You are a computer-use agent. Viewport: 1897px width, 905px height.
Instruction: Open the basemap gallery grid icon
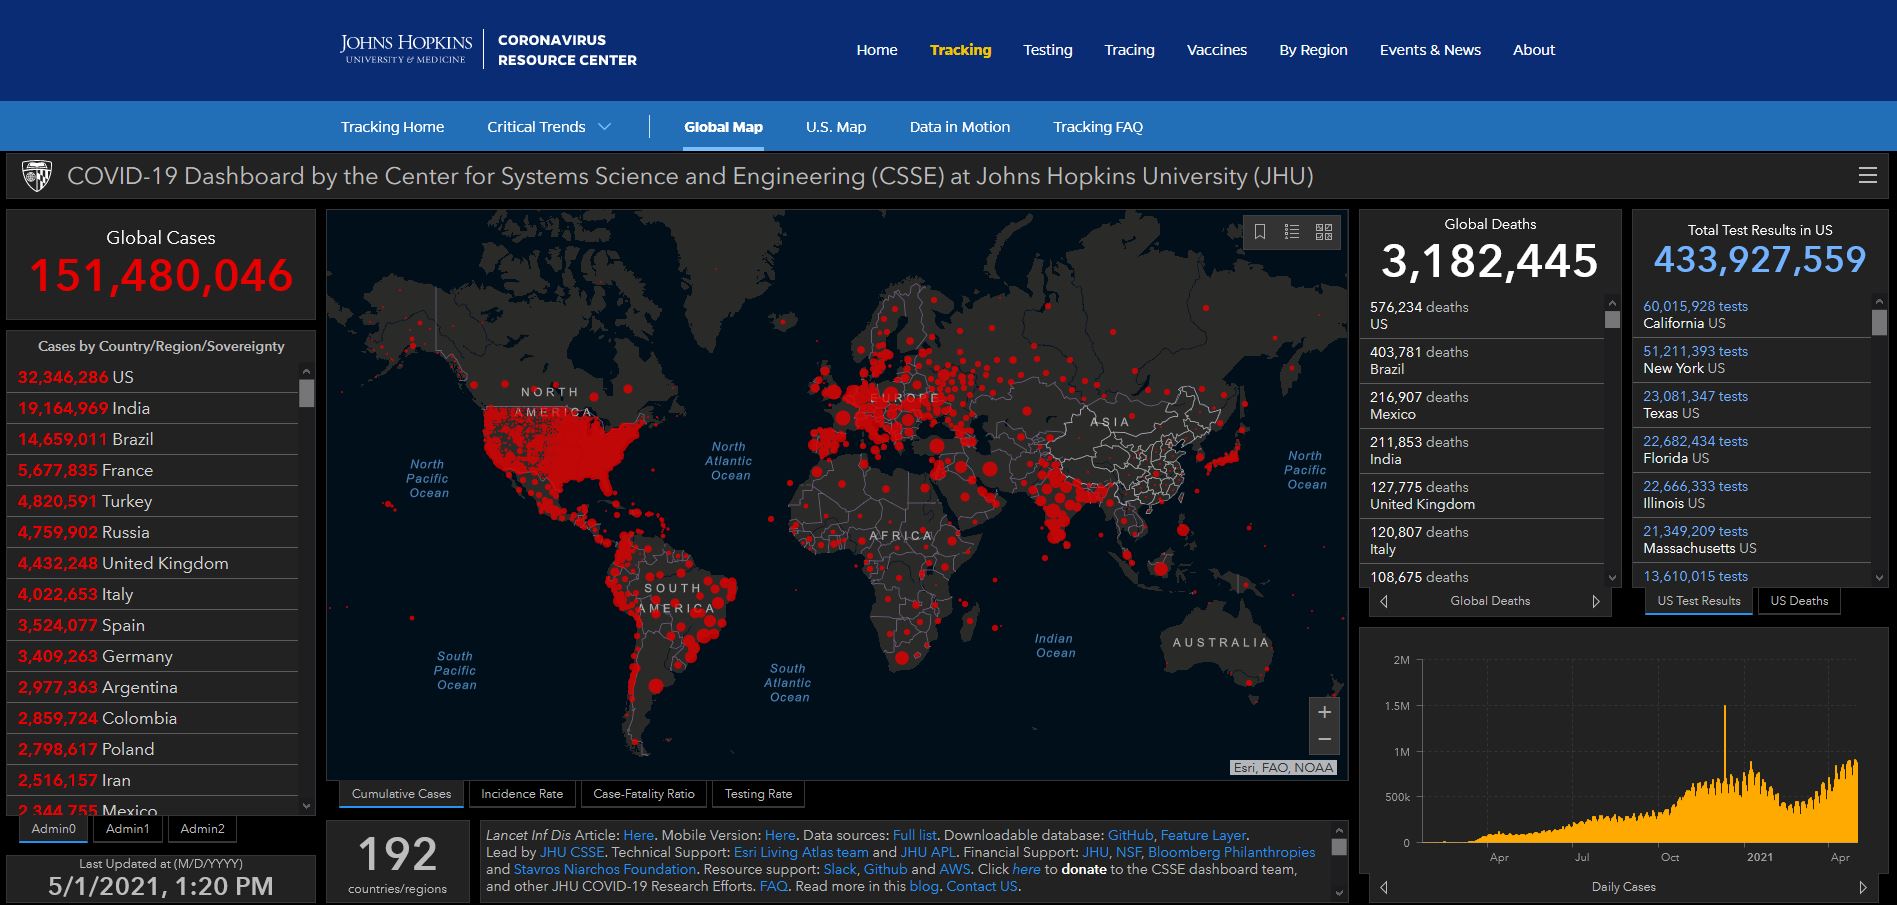point(1324,232)
